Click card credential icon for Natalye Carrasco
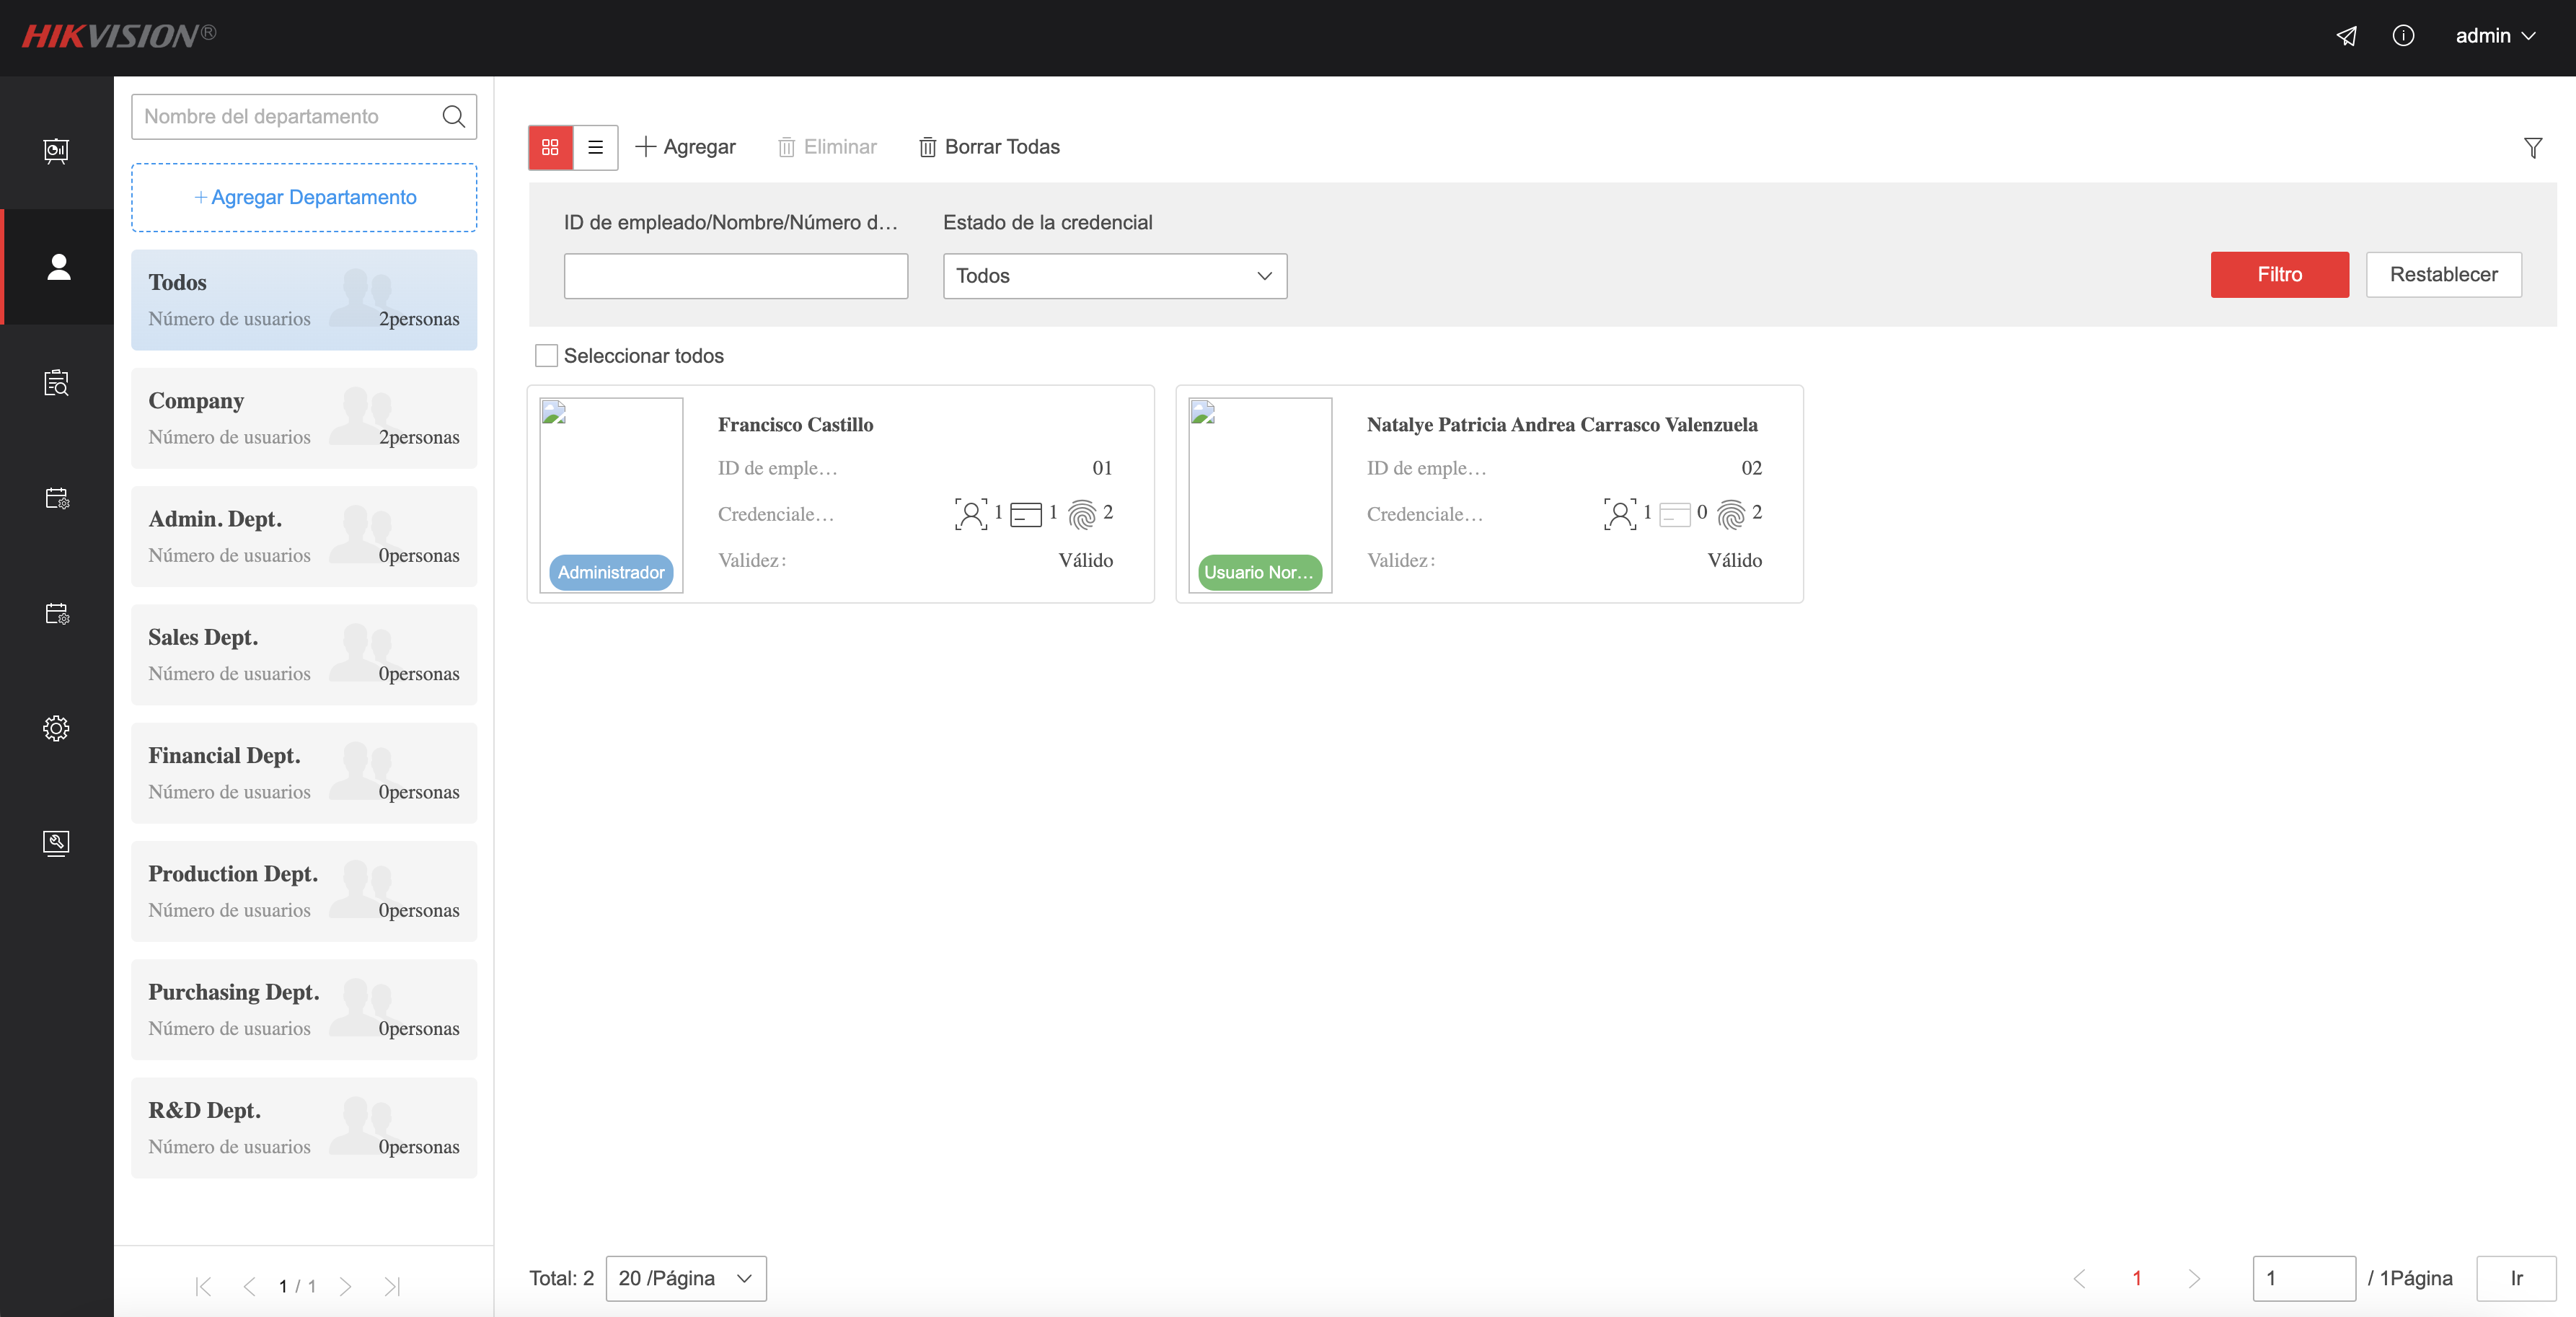This screenshot has width=2576, height=1317. click(x=1675, y=515)
